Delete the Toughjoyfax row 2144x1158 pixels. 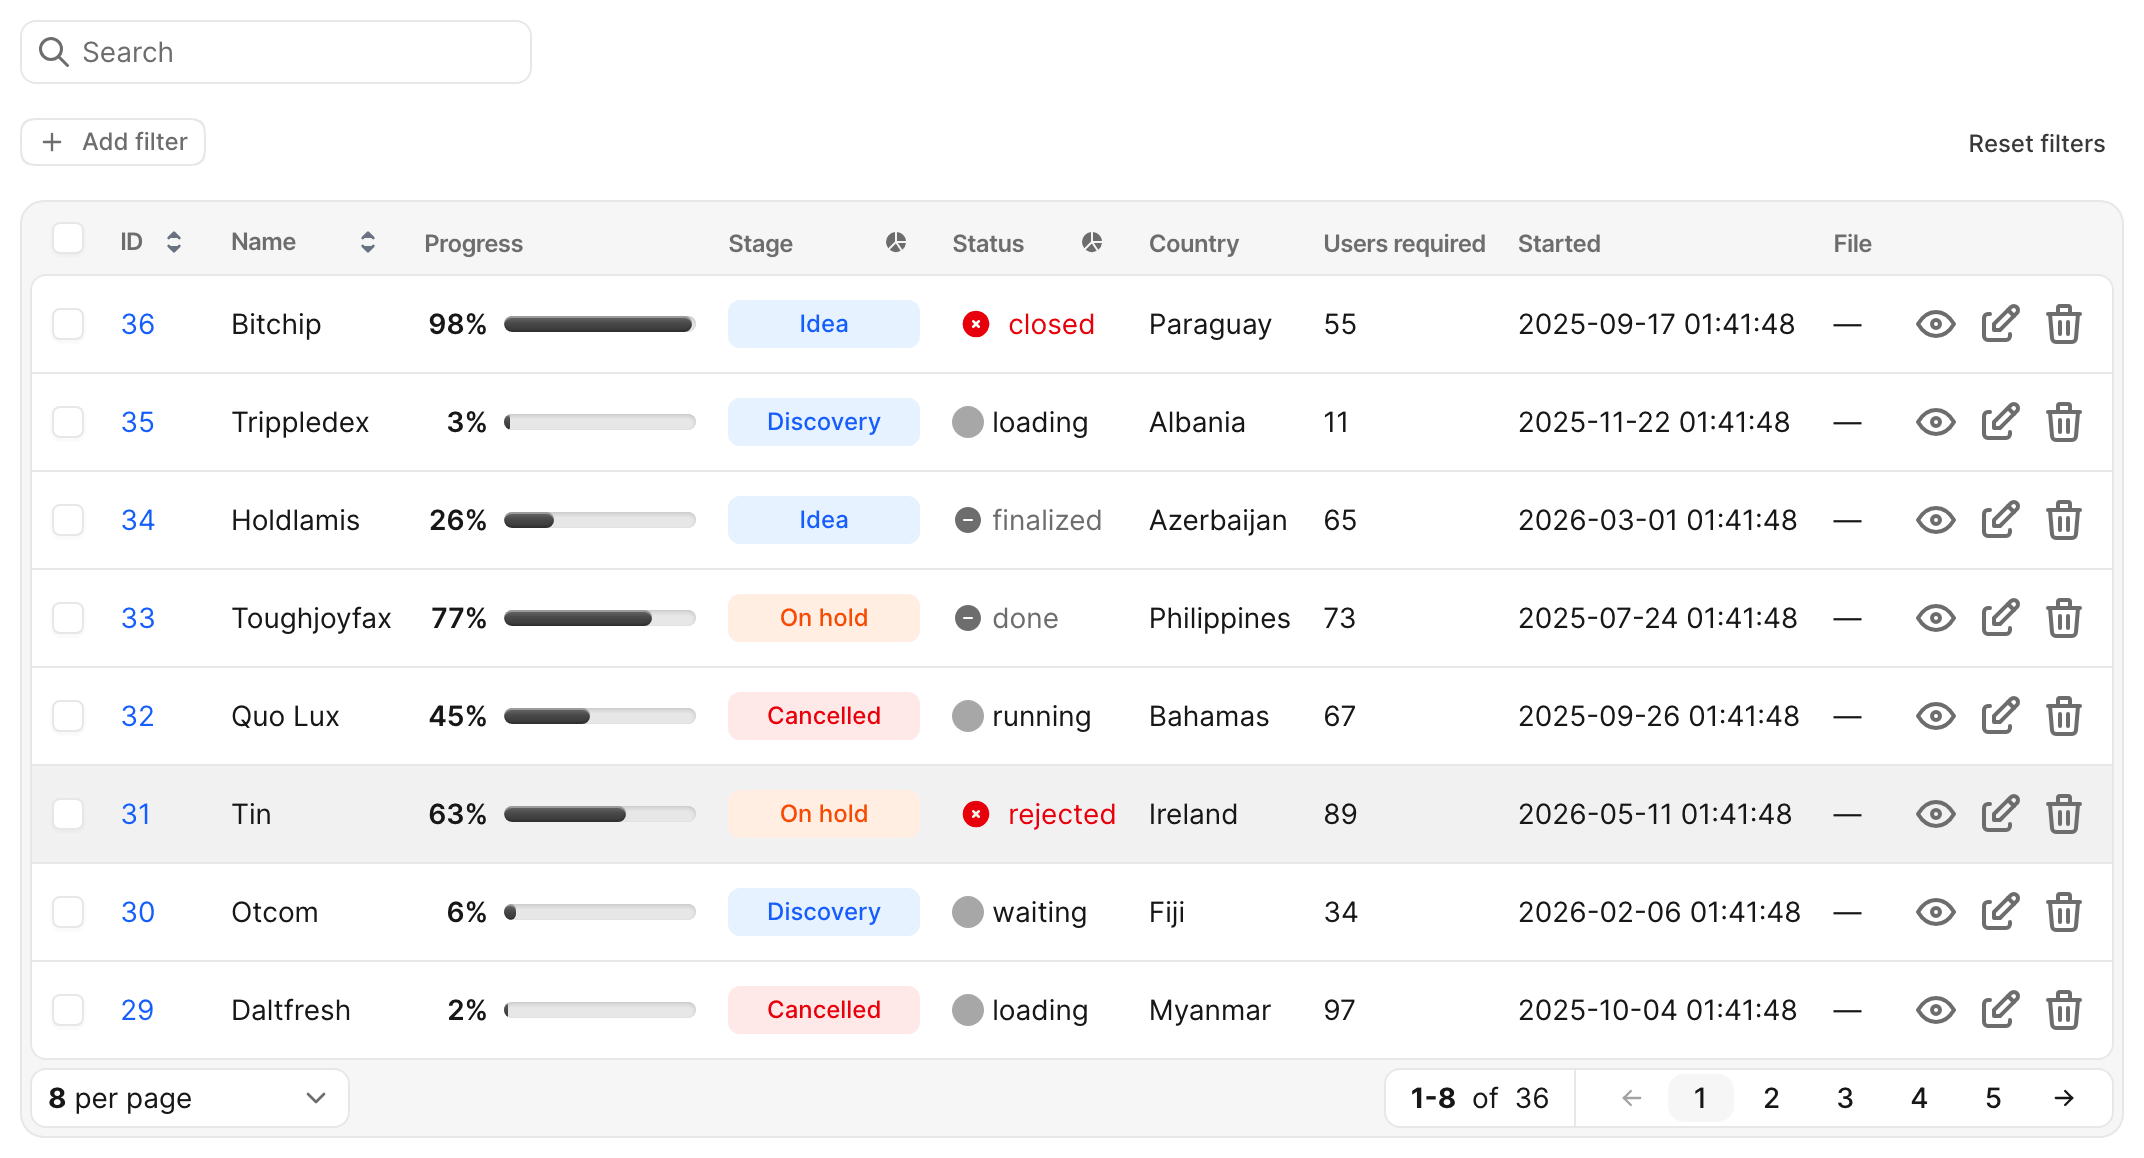[x=2063, y=618]
